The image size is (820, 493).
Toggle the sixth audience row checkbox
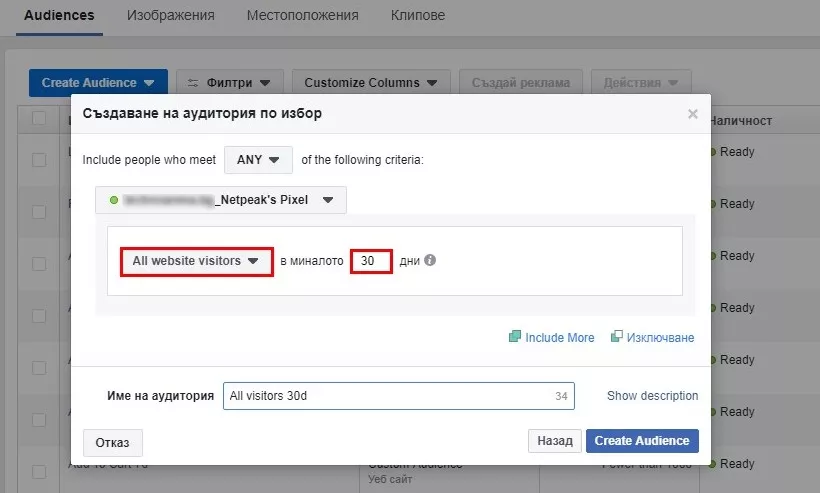(39, 420)
